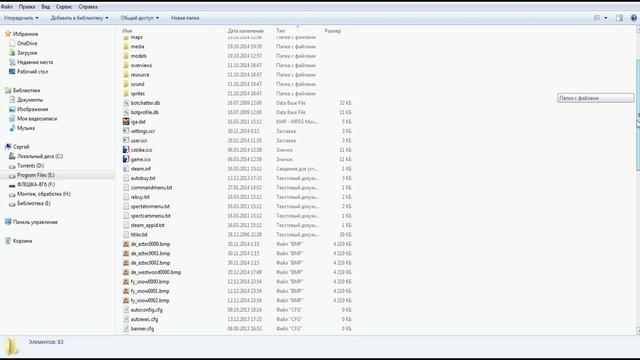The image size is (640, 360).
Task: Click the Новая папка button
Action: 185,18
